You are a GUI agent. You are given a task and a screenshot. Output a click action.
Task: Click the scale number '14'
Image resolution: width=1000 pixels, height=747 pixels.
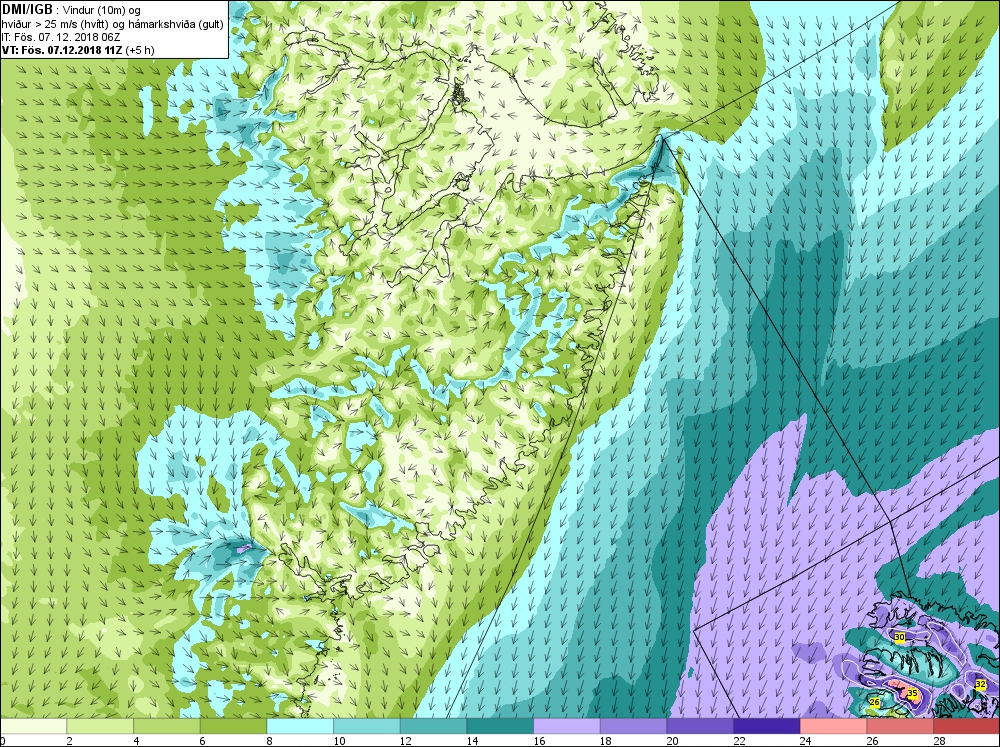tap(473, 741)
